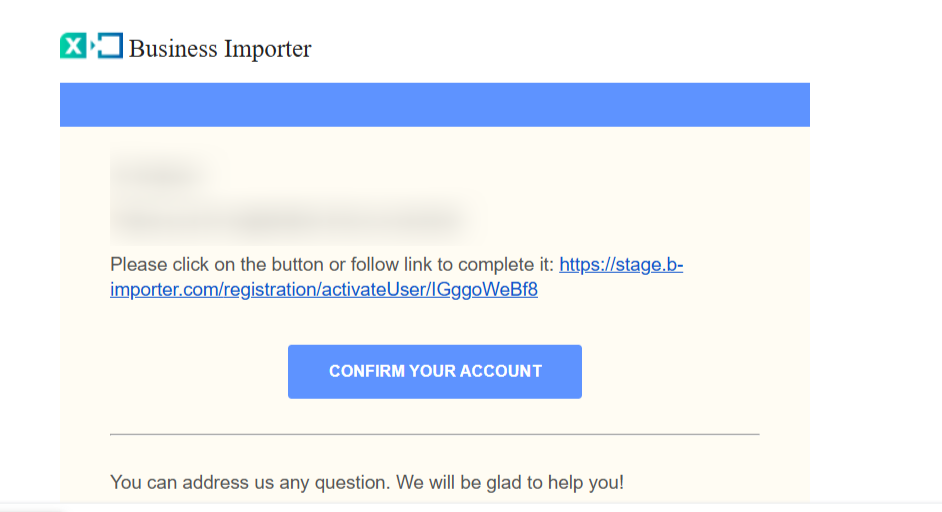Viewport: 942px width, 512px height.
Task: Follow the registration/activateUser/IGggoWeBf8 link
Action: coord(324,291)
